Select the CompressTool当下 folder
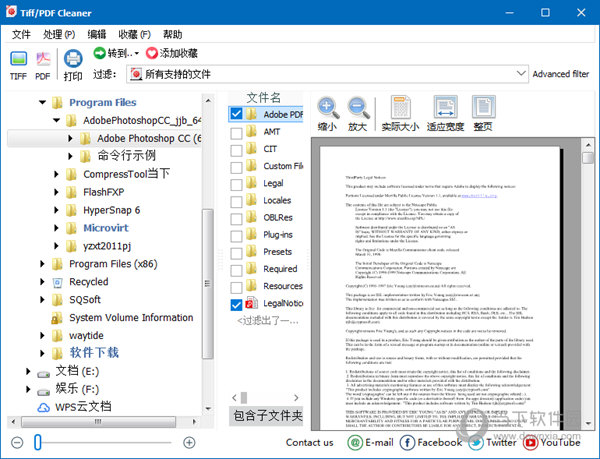Image resolution: width=600 pixels, height=459 pixels. click(x=126, y=174)
